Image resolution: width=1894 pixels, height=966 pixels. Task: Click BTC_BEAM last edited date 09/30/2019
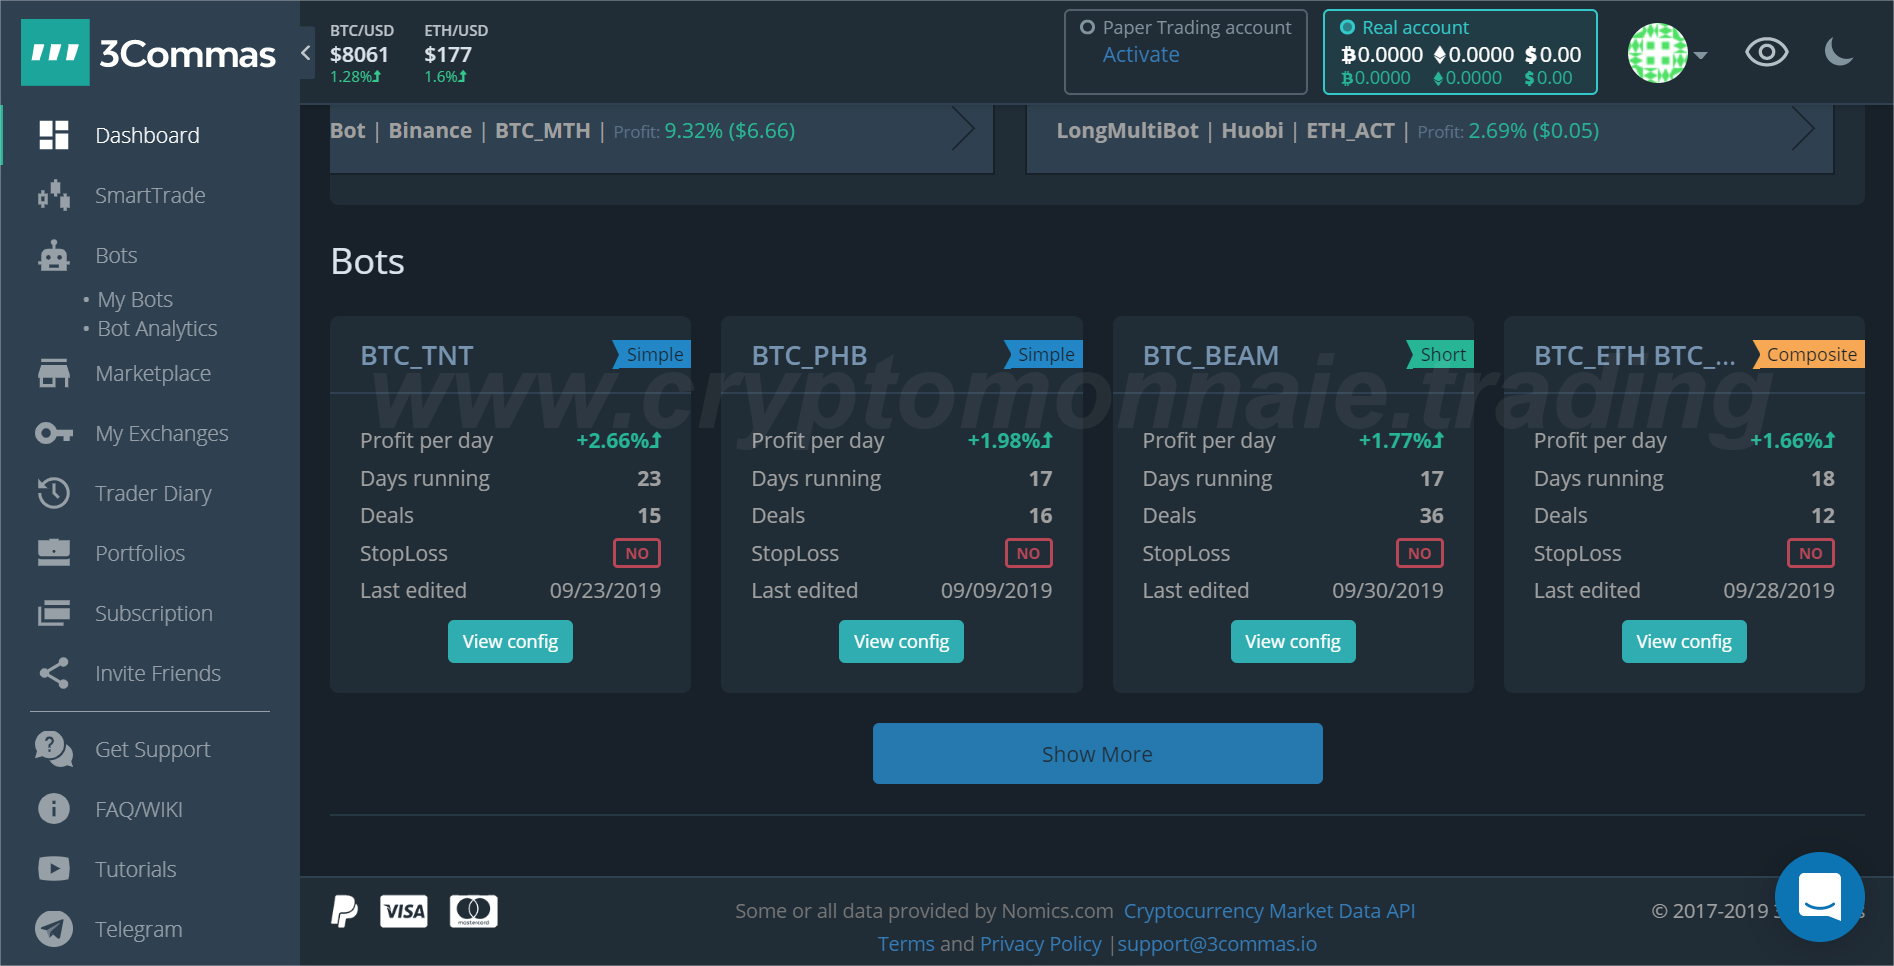(1387, 590)
